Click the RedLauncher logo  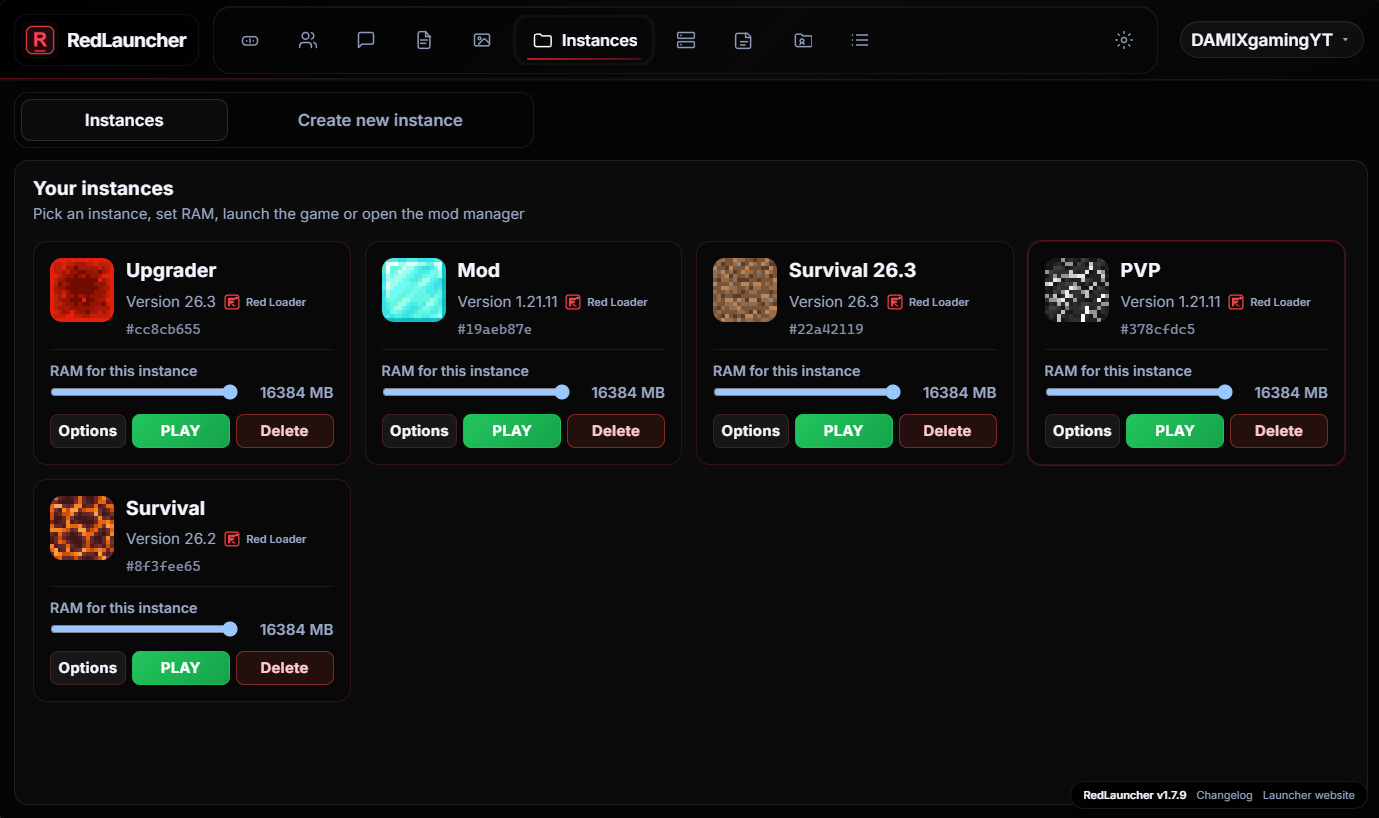[x=106, y=40]
